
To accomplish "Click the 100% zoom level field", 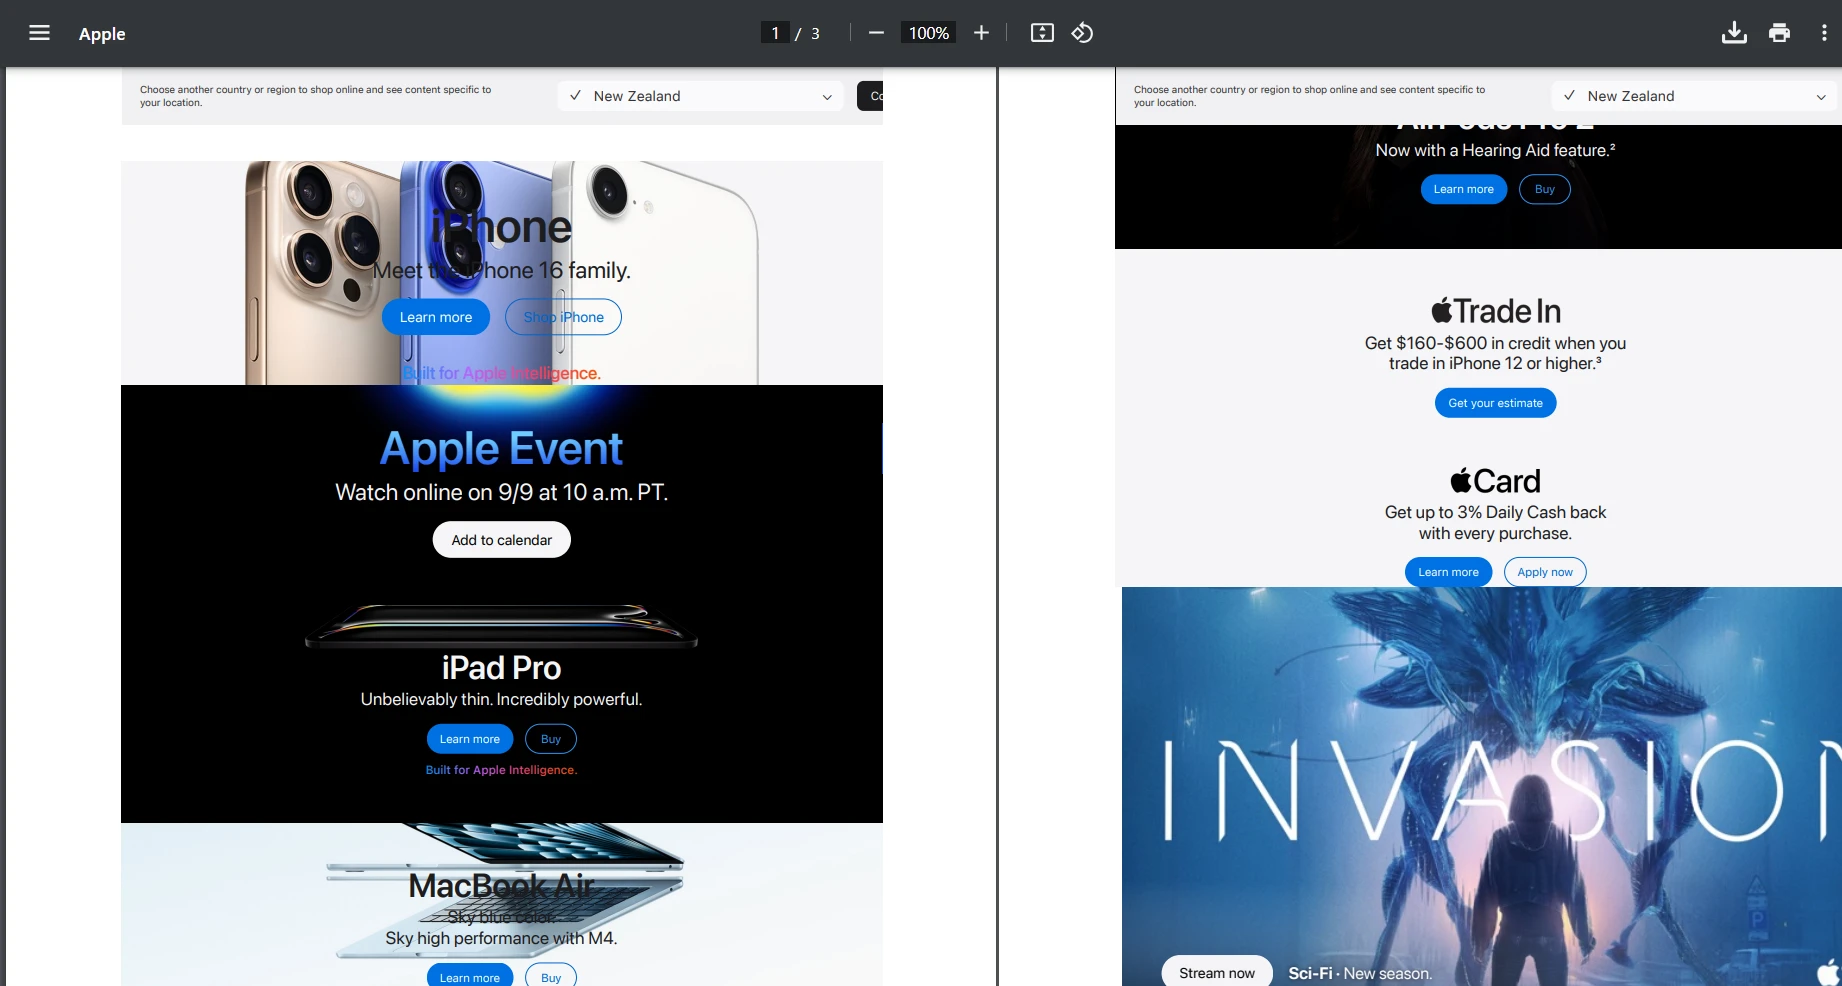I will [x=928, y=33].
